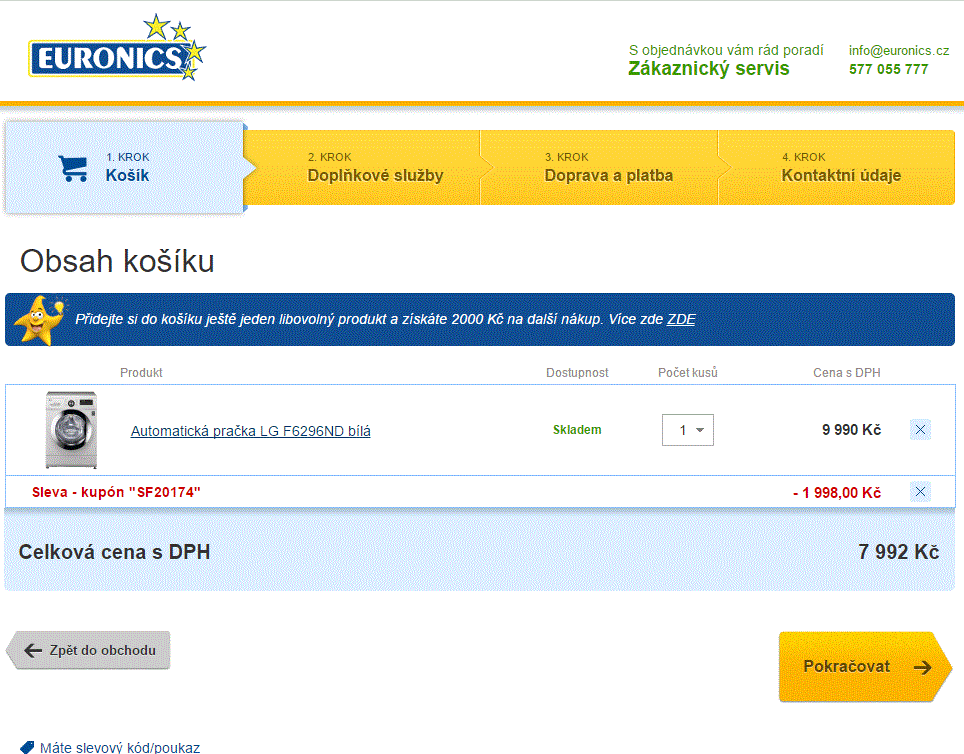This screenshot has width=964, height=754.
Task: Open the quantity dropdown for the washing machine
Action: pos(687,430)
